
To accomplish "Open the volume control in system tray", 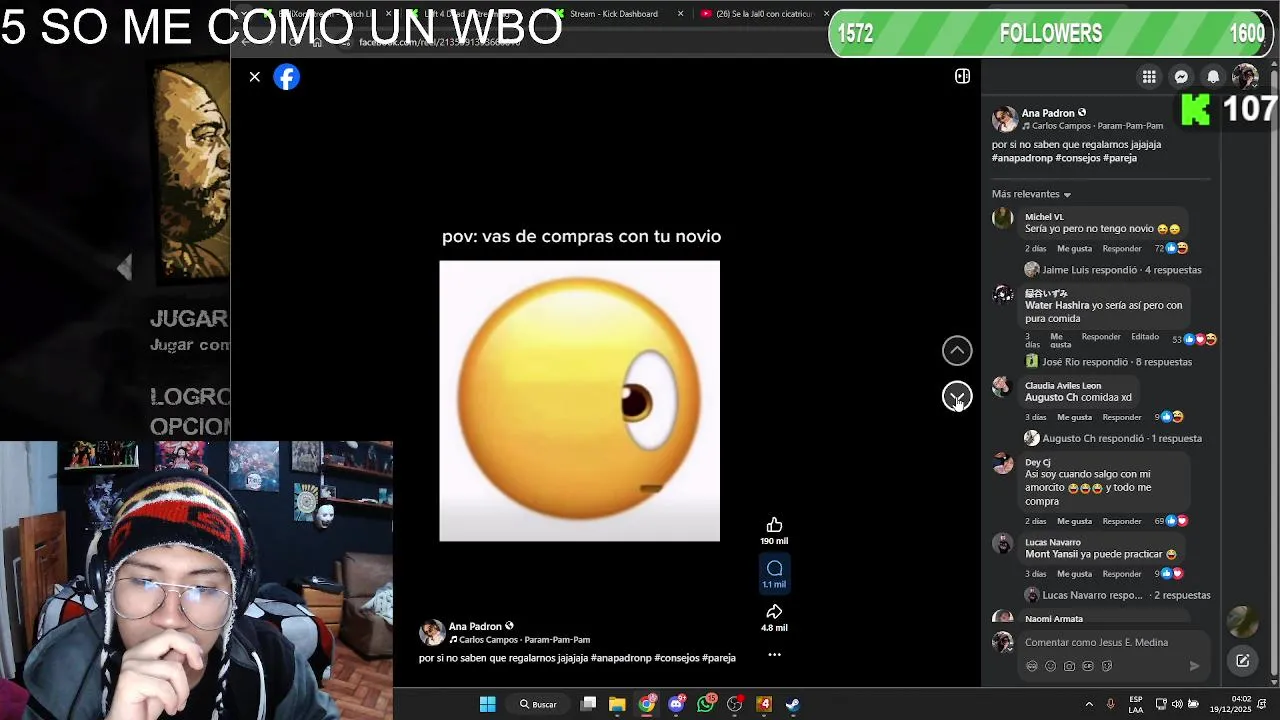I will click(x=1176, y=704).
